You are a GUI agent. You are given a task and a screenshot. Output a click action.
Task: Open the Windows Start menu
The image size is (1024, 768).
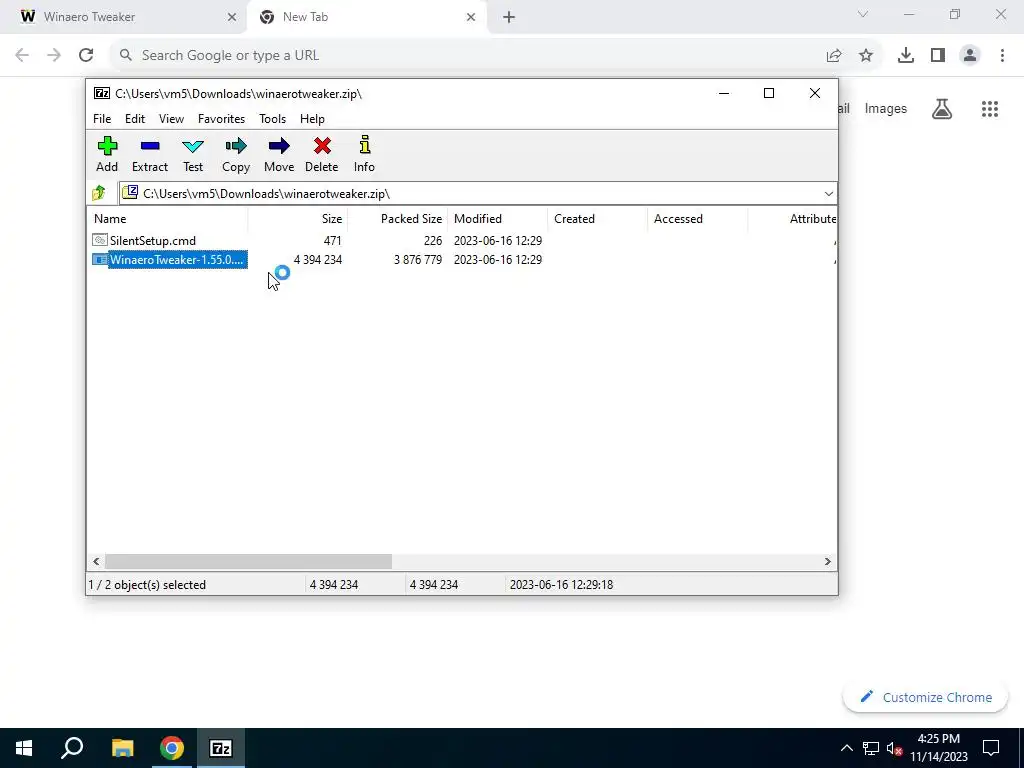click(24, 748)
